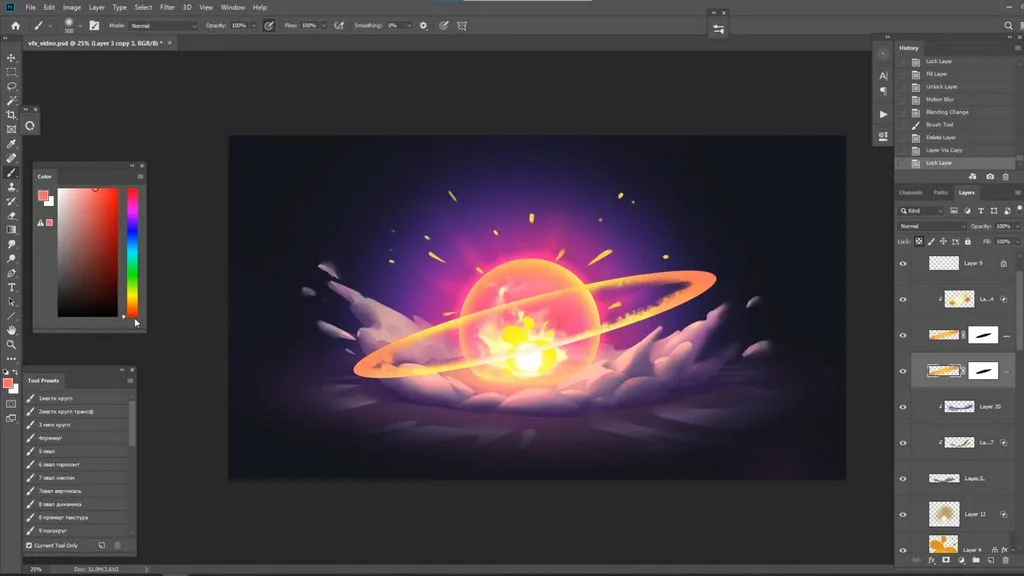
Task: Select the Pen tool
Action: [x=11, y=273]
